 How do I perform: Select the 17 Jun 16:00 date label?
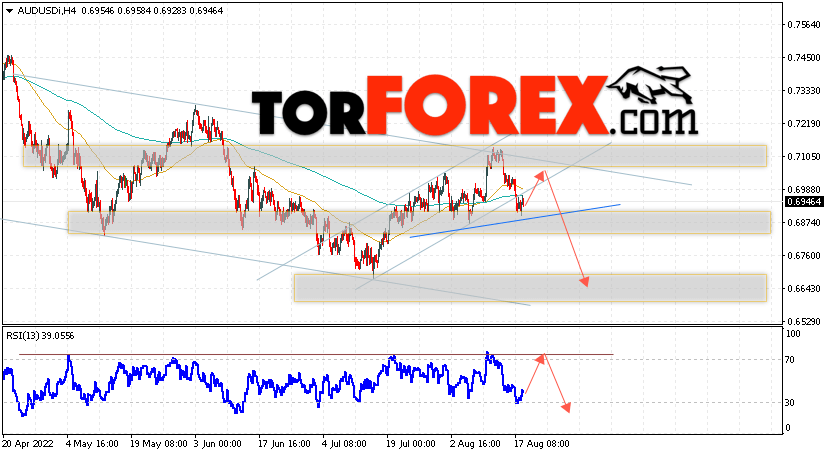pyautogui.click(x=284, y=444)
